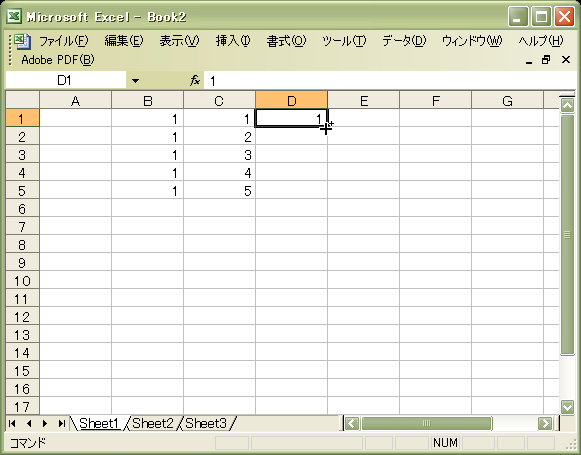Open the データ(D) menu
The height and width of the screenshot is (455, 581).
[404, 41]
